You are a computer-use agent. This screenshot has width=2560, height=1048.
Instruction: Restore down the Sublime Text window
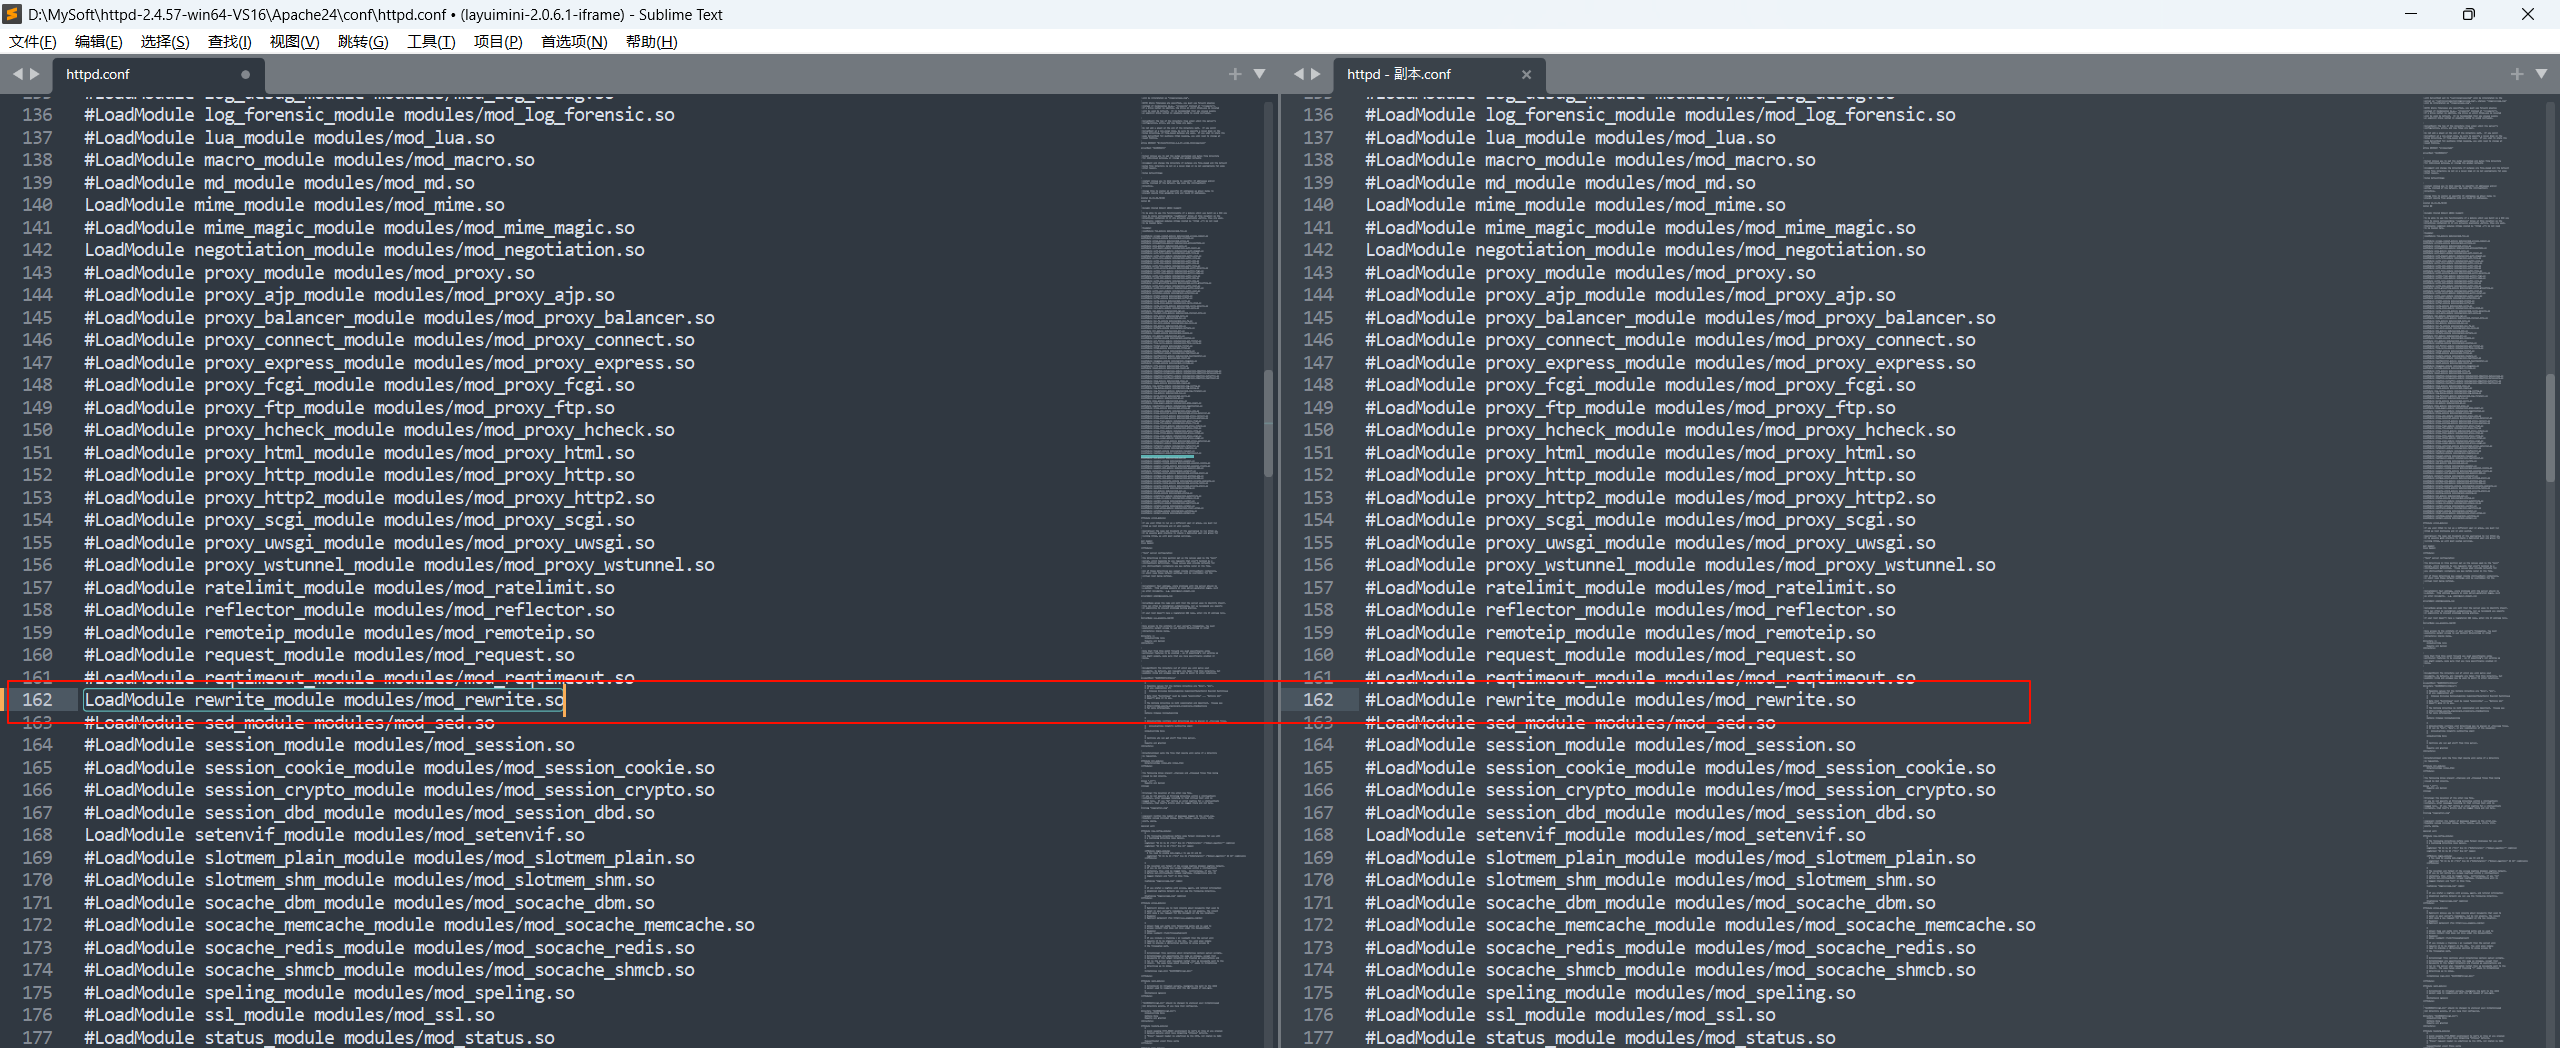pos(2469,14)
